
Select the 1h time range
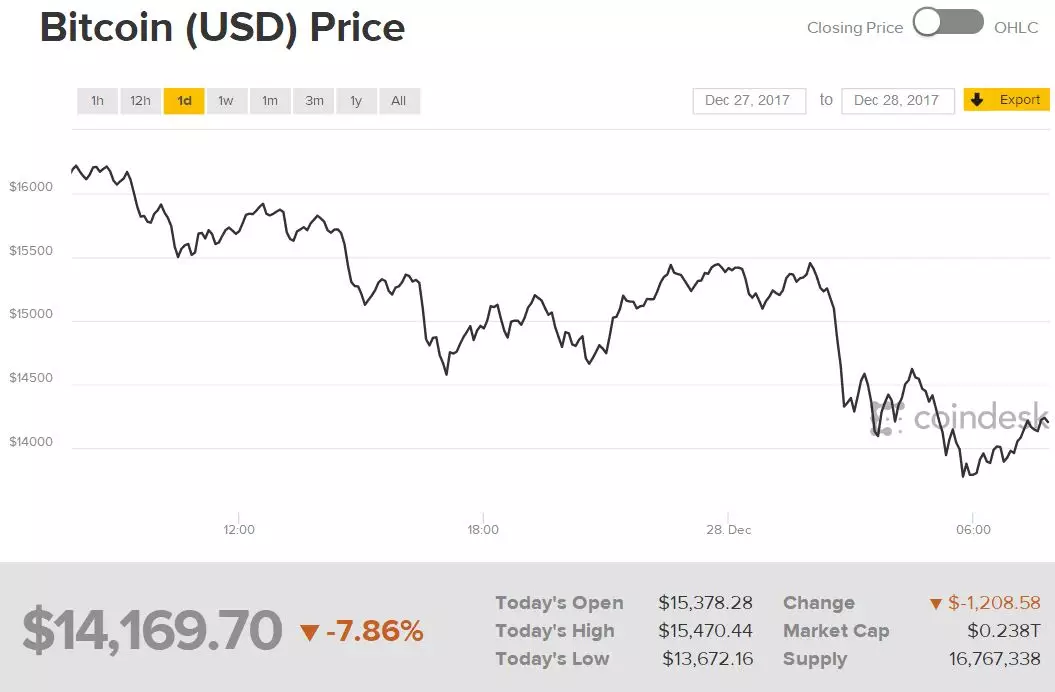coord(97,101)
